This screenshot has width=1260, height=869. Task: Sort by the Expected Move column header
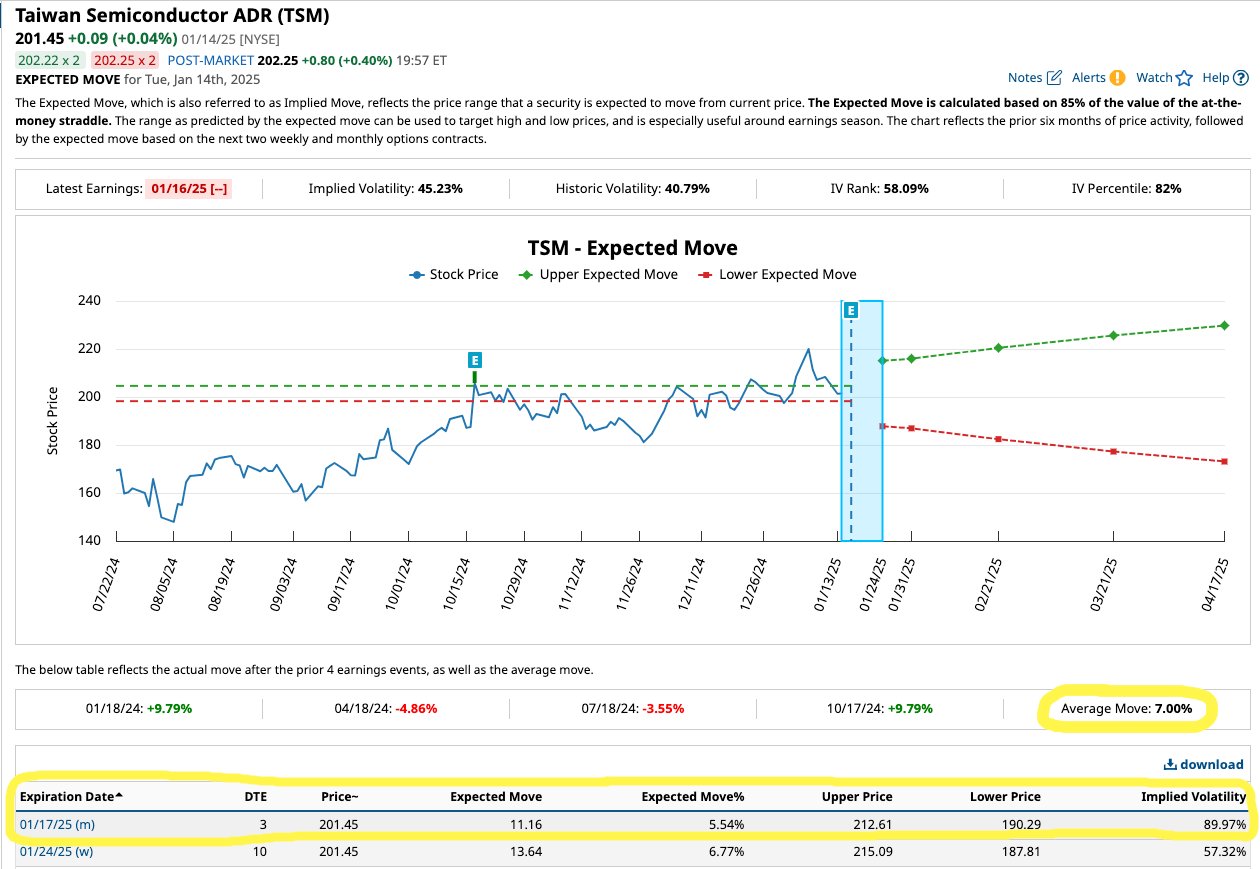pos(496,797)
